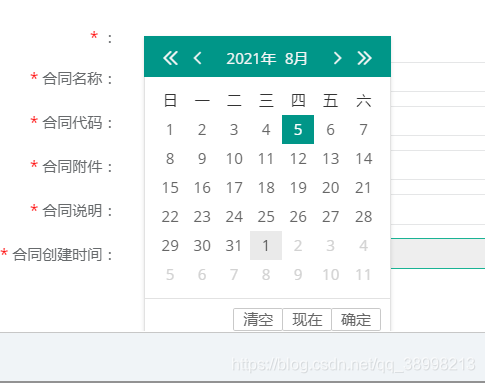This screenshot has height=383, width=485.
Task: Go to previous month arrow
Action: (x=197, y=58)
